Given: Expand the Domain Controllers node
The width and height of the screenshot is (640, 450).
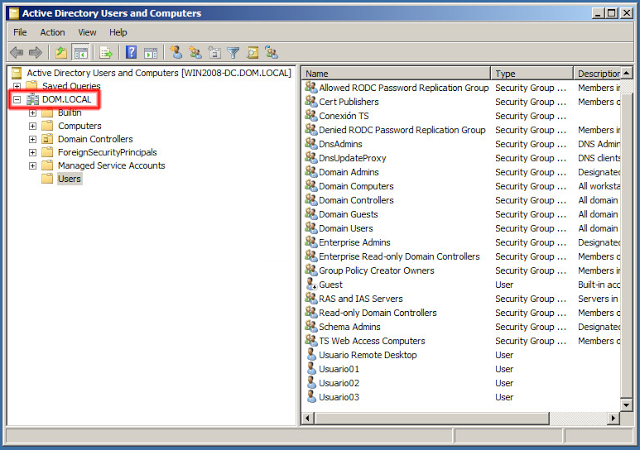Looking at the screenshot, I should 32,139.
